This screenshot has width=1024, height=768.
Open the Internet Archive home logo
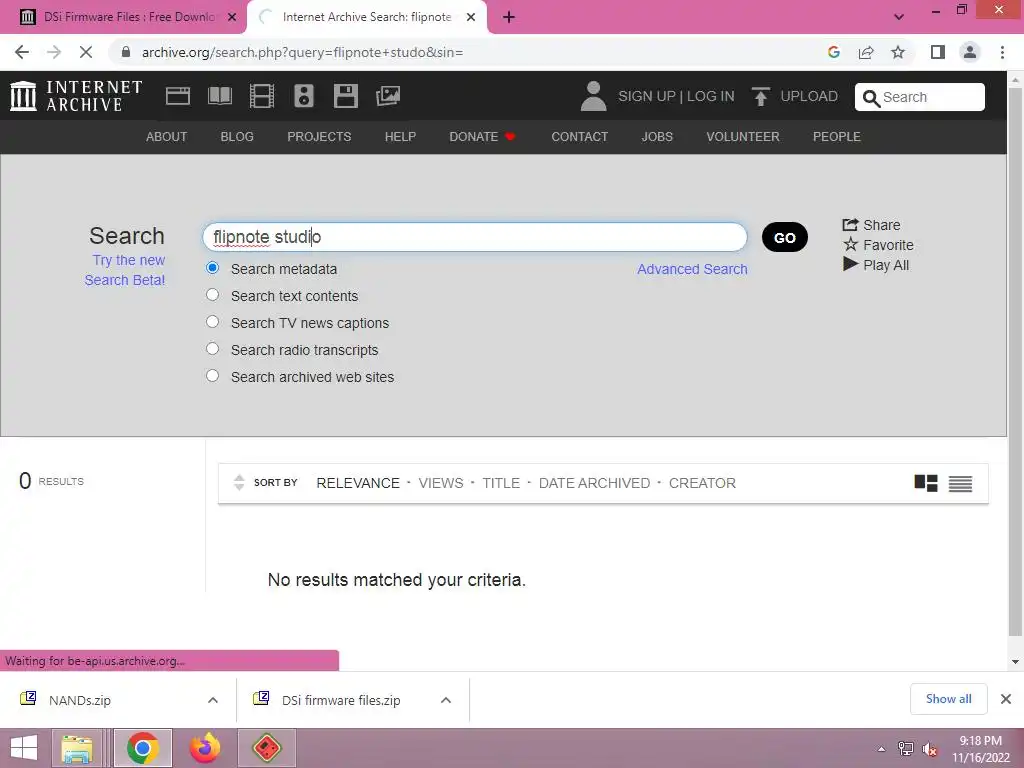click(76, 96)
